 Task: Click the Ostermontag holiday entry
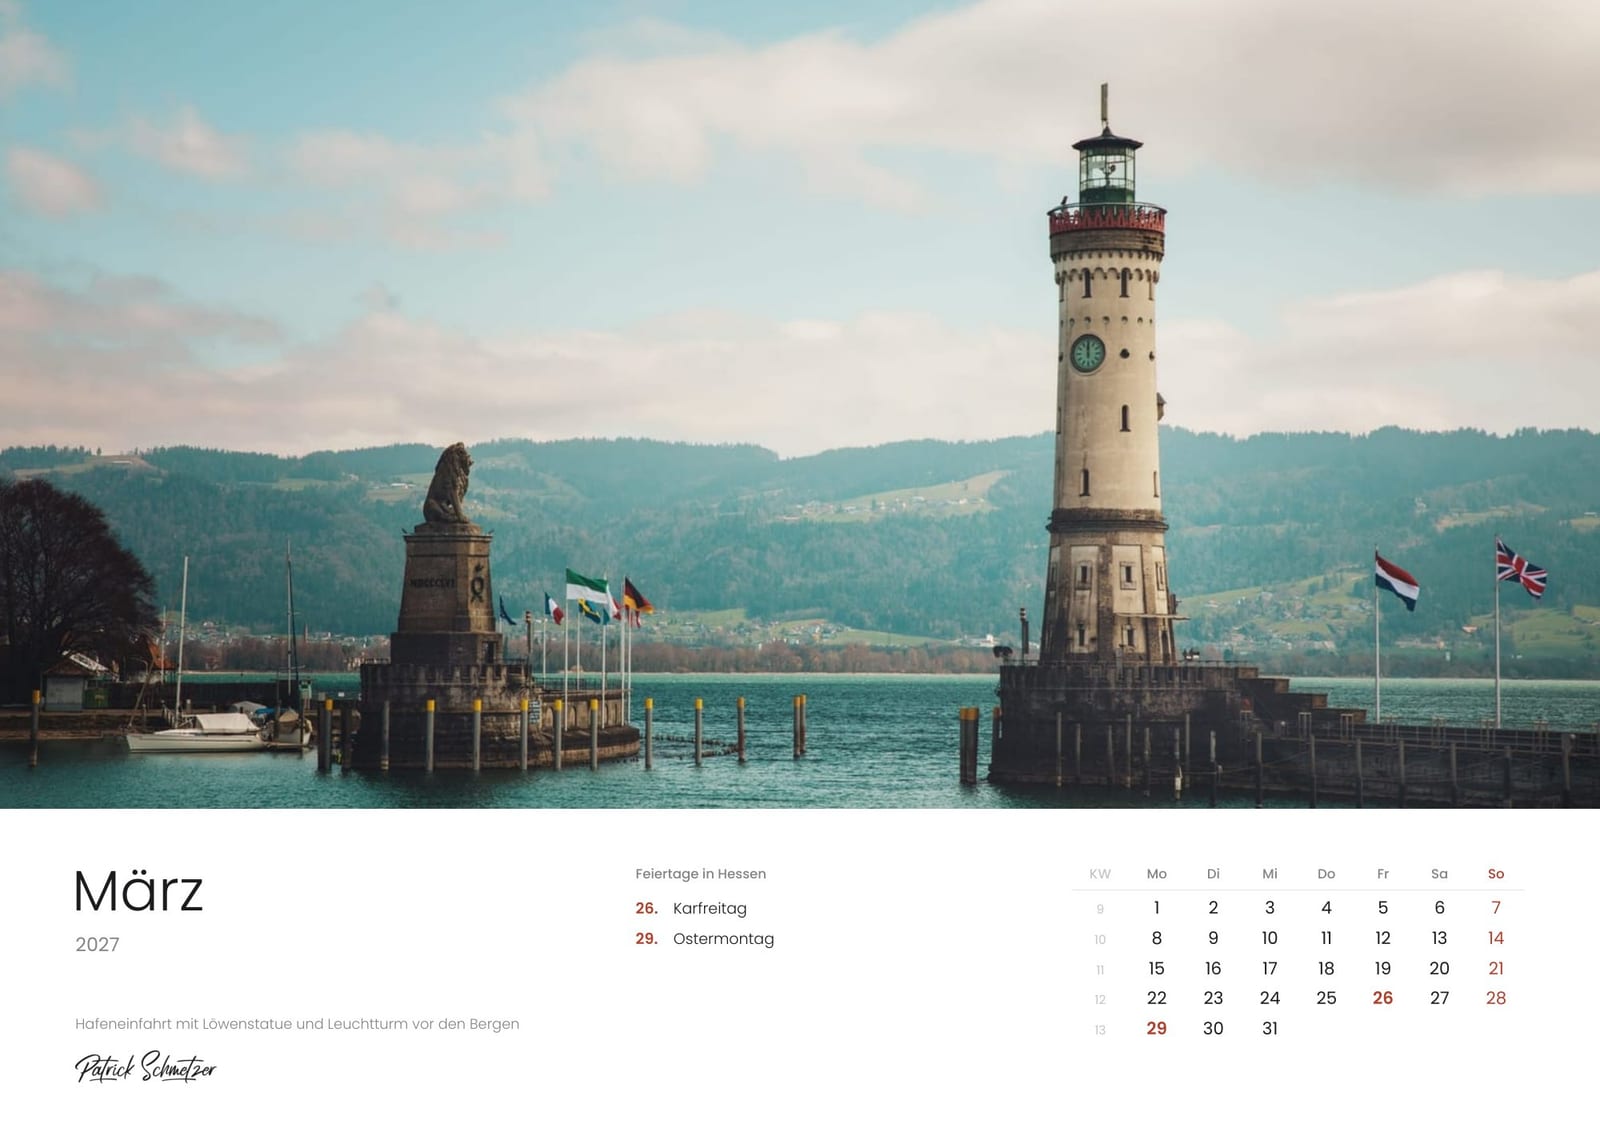coord(723,939)
